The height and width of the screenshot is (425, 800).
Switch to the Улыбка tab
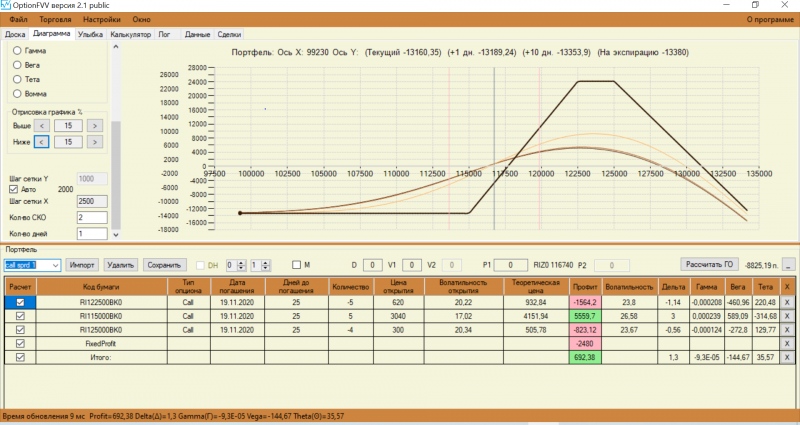[90, 34]
